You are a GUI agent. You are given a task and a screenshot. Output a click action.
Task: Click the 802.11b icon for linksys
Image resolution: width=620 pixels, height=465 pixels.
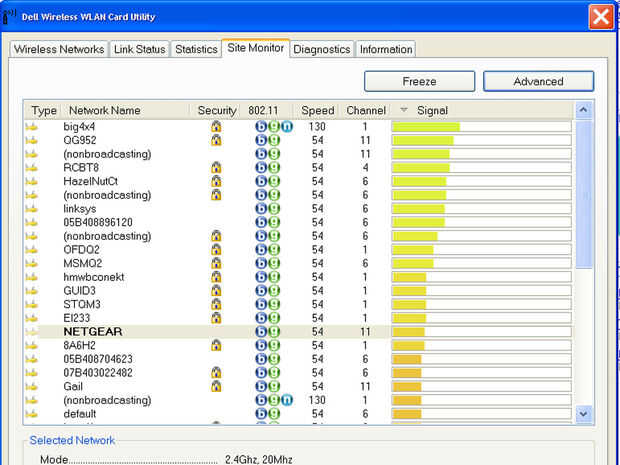261,208
